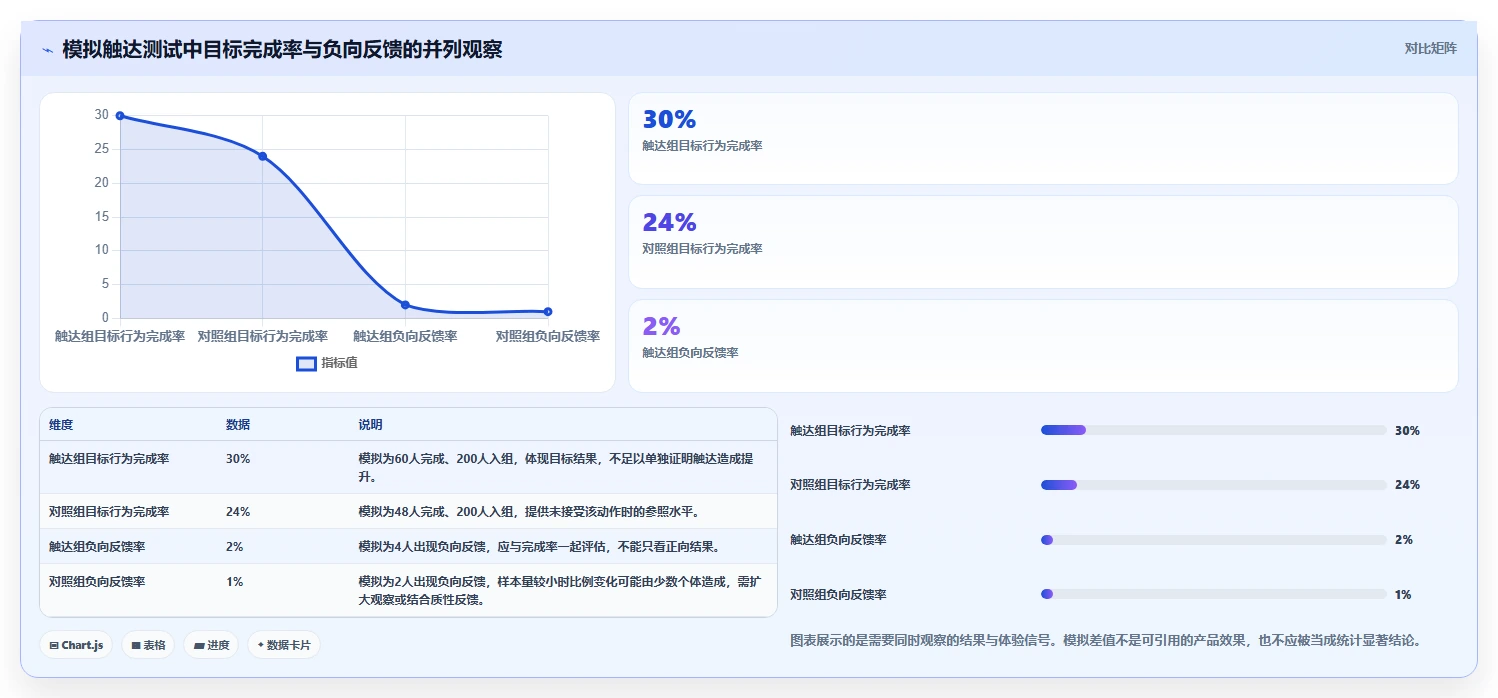
Task: Click the 进度 chip
Action: [211, 645]
